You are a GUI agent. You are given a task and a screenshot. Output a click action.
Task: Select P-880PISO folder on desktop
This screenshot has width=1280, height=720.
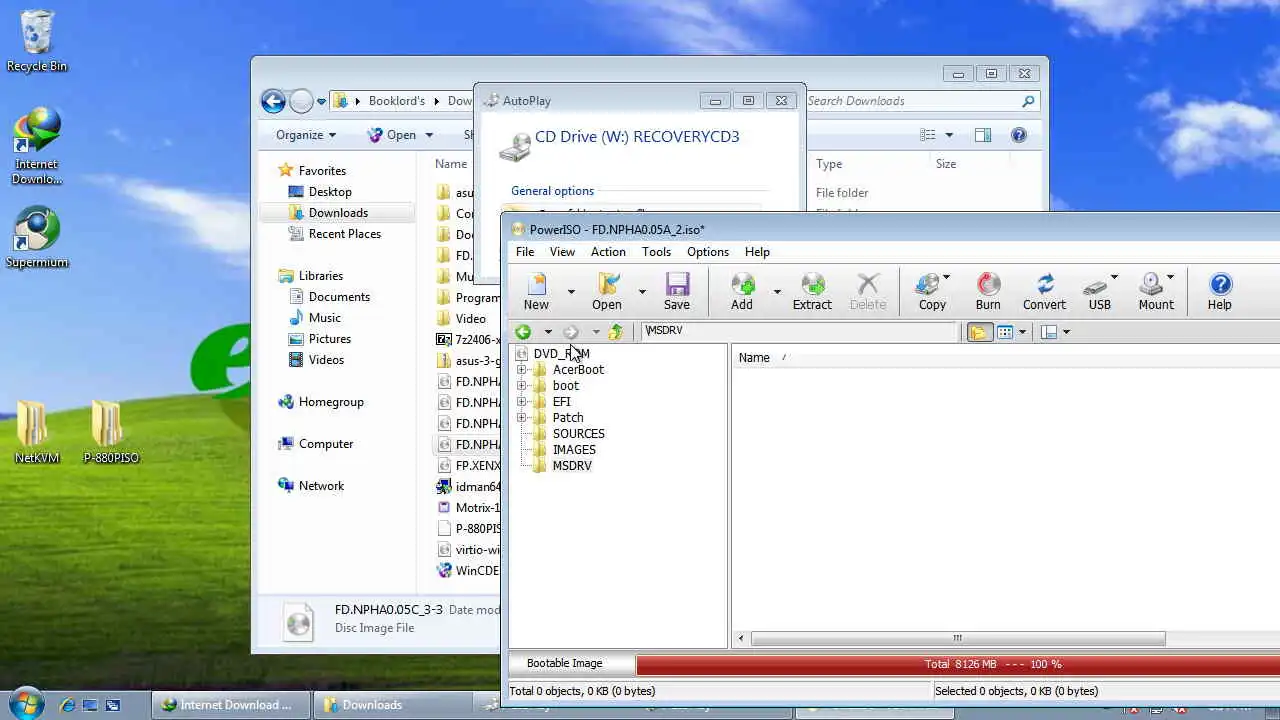point(111,432)
